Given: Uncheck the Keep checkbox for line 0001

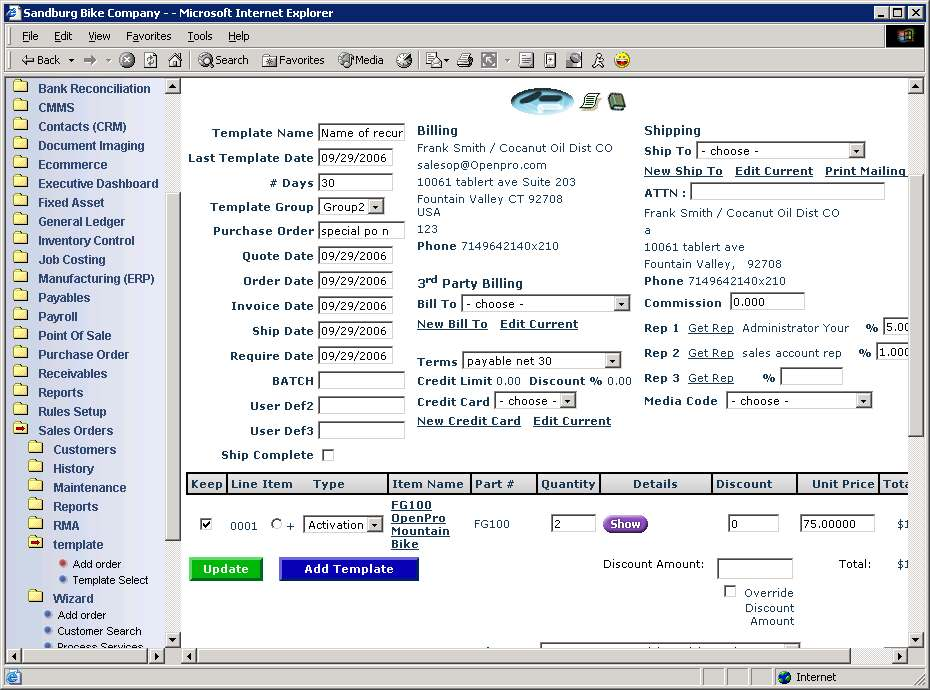Looking at the screenshot, I should (206, 524).
